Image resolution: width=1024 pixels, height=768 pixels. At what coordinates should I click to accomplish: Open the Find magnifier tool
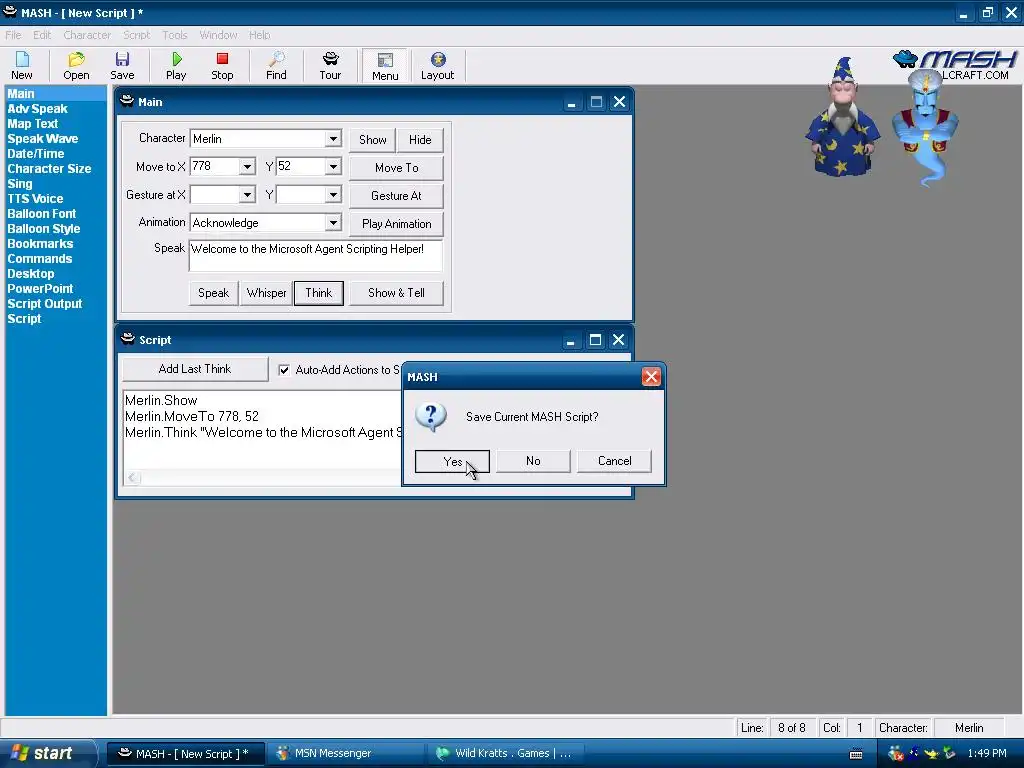coord(276,66)
